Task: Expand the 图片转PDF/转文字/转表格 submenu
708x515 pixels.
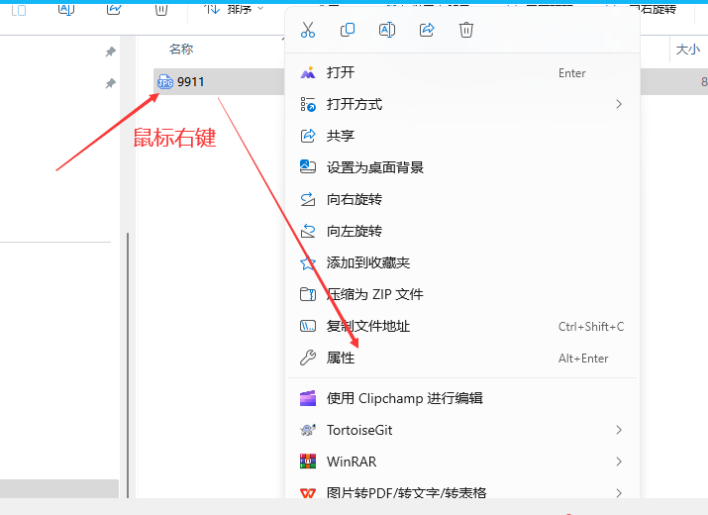Action: click(619, 492)
